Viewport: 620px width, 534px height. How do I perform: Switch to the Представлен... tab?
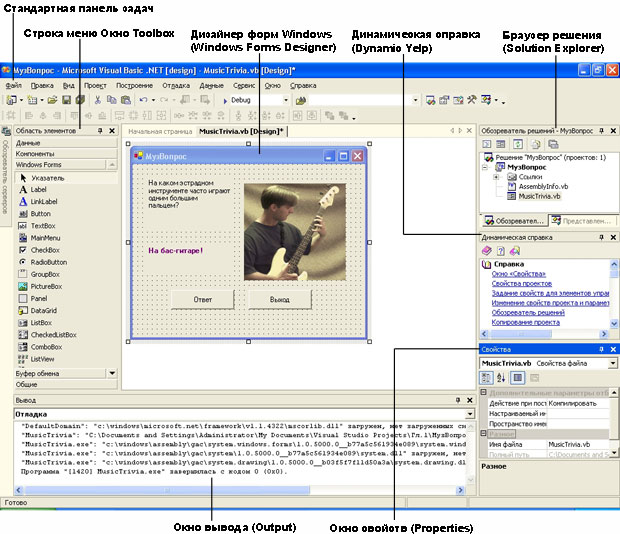pos(583,221)
